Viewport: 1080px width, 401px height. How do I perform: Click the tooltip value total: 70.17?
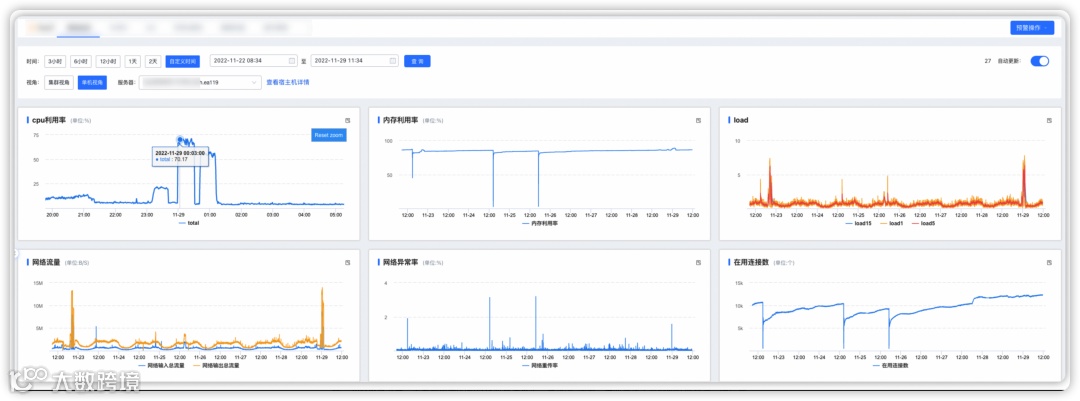coord(172,159)
